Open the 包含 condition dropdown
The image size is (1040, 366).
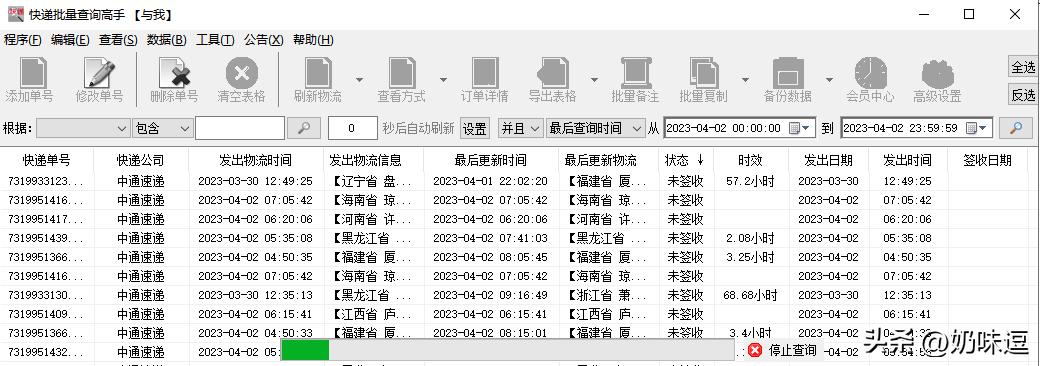click(x=162, y=128)
